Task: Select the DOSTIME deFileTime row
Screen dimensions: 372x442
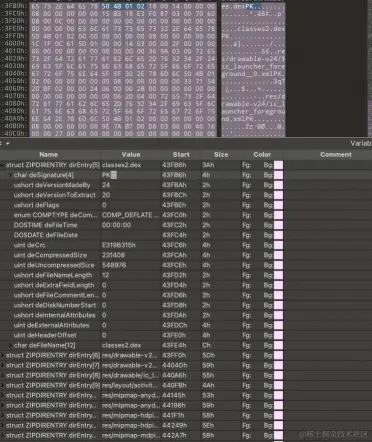Action: (186, 225)
